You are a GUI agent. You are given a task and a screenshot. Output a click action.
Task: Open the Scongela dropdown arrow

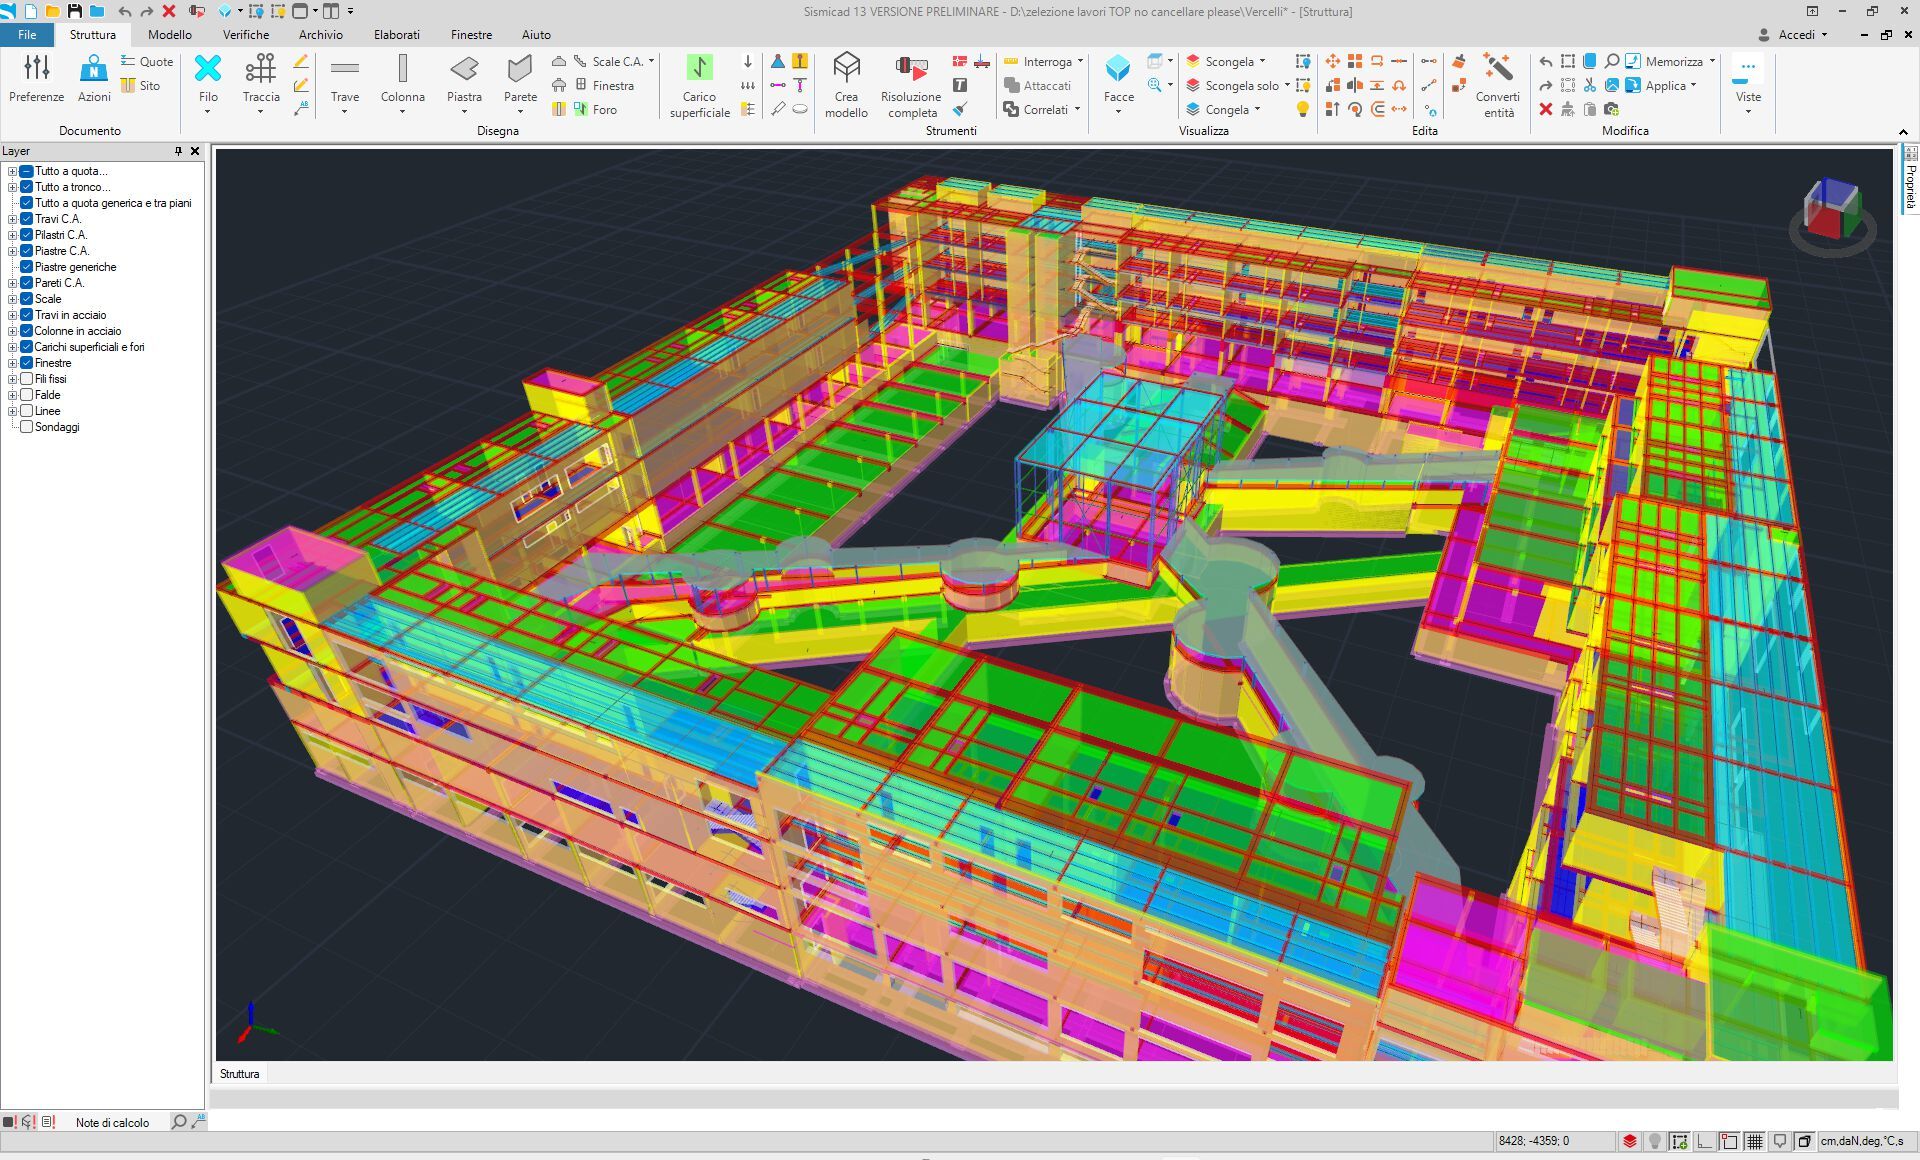[x=1263, y=61]
